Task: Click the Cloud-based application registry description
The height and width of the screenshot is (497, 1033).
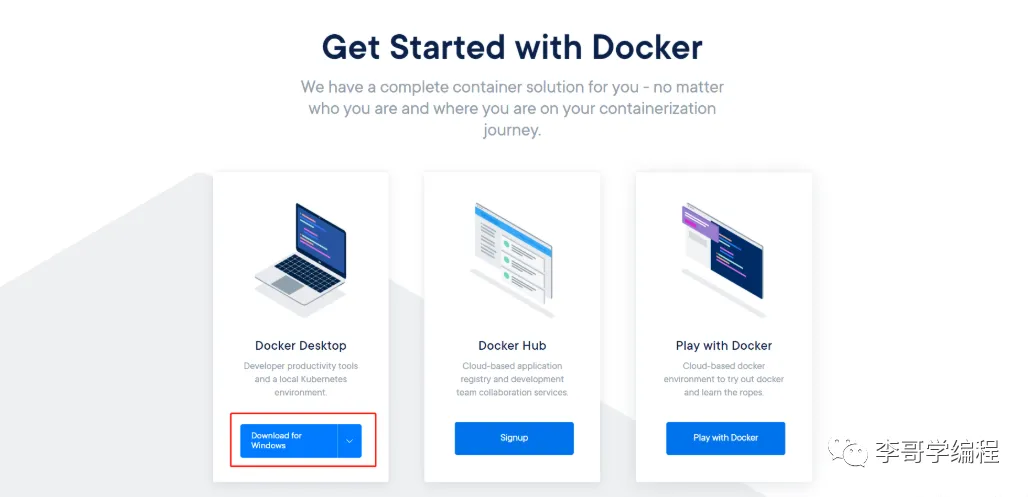Action: [512, 379]
